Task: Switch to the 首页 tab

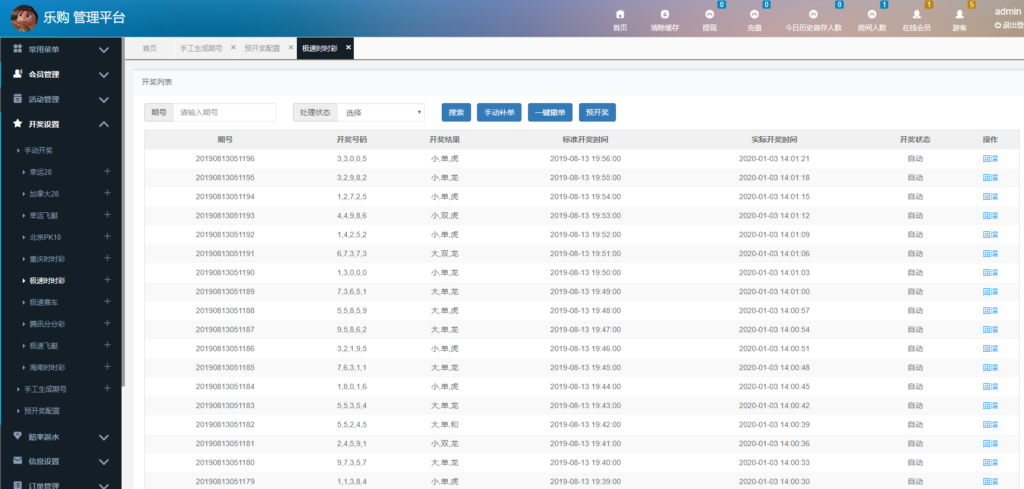Action: click(150, 48)
